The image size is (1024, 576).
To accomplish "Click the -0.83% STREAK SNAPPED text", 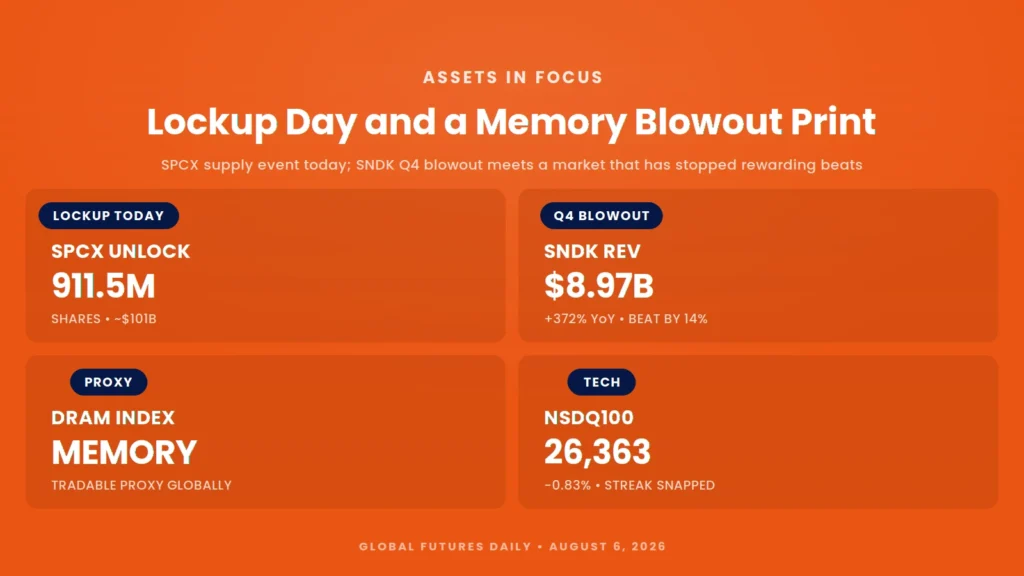I will click(x=630, y=485).
